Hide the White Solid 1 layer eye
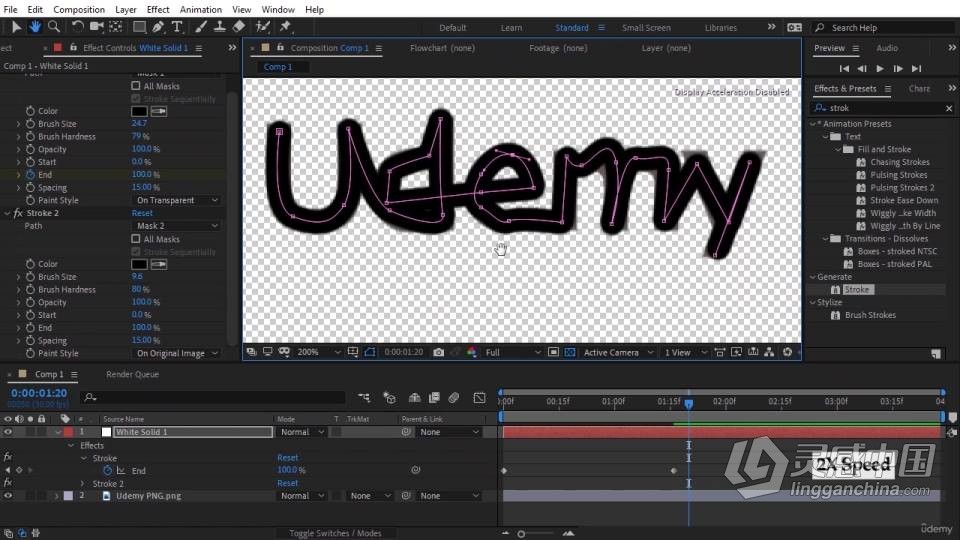The image size is (960, 540). click(x=8, y=432)
